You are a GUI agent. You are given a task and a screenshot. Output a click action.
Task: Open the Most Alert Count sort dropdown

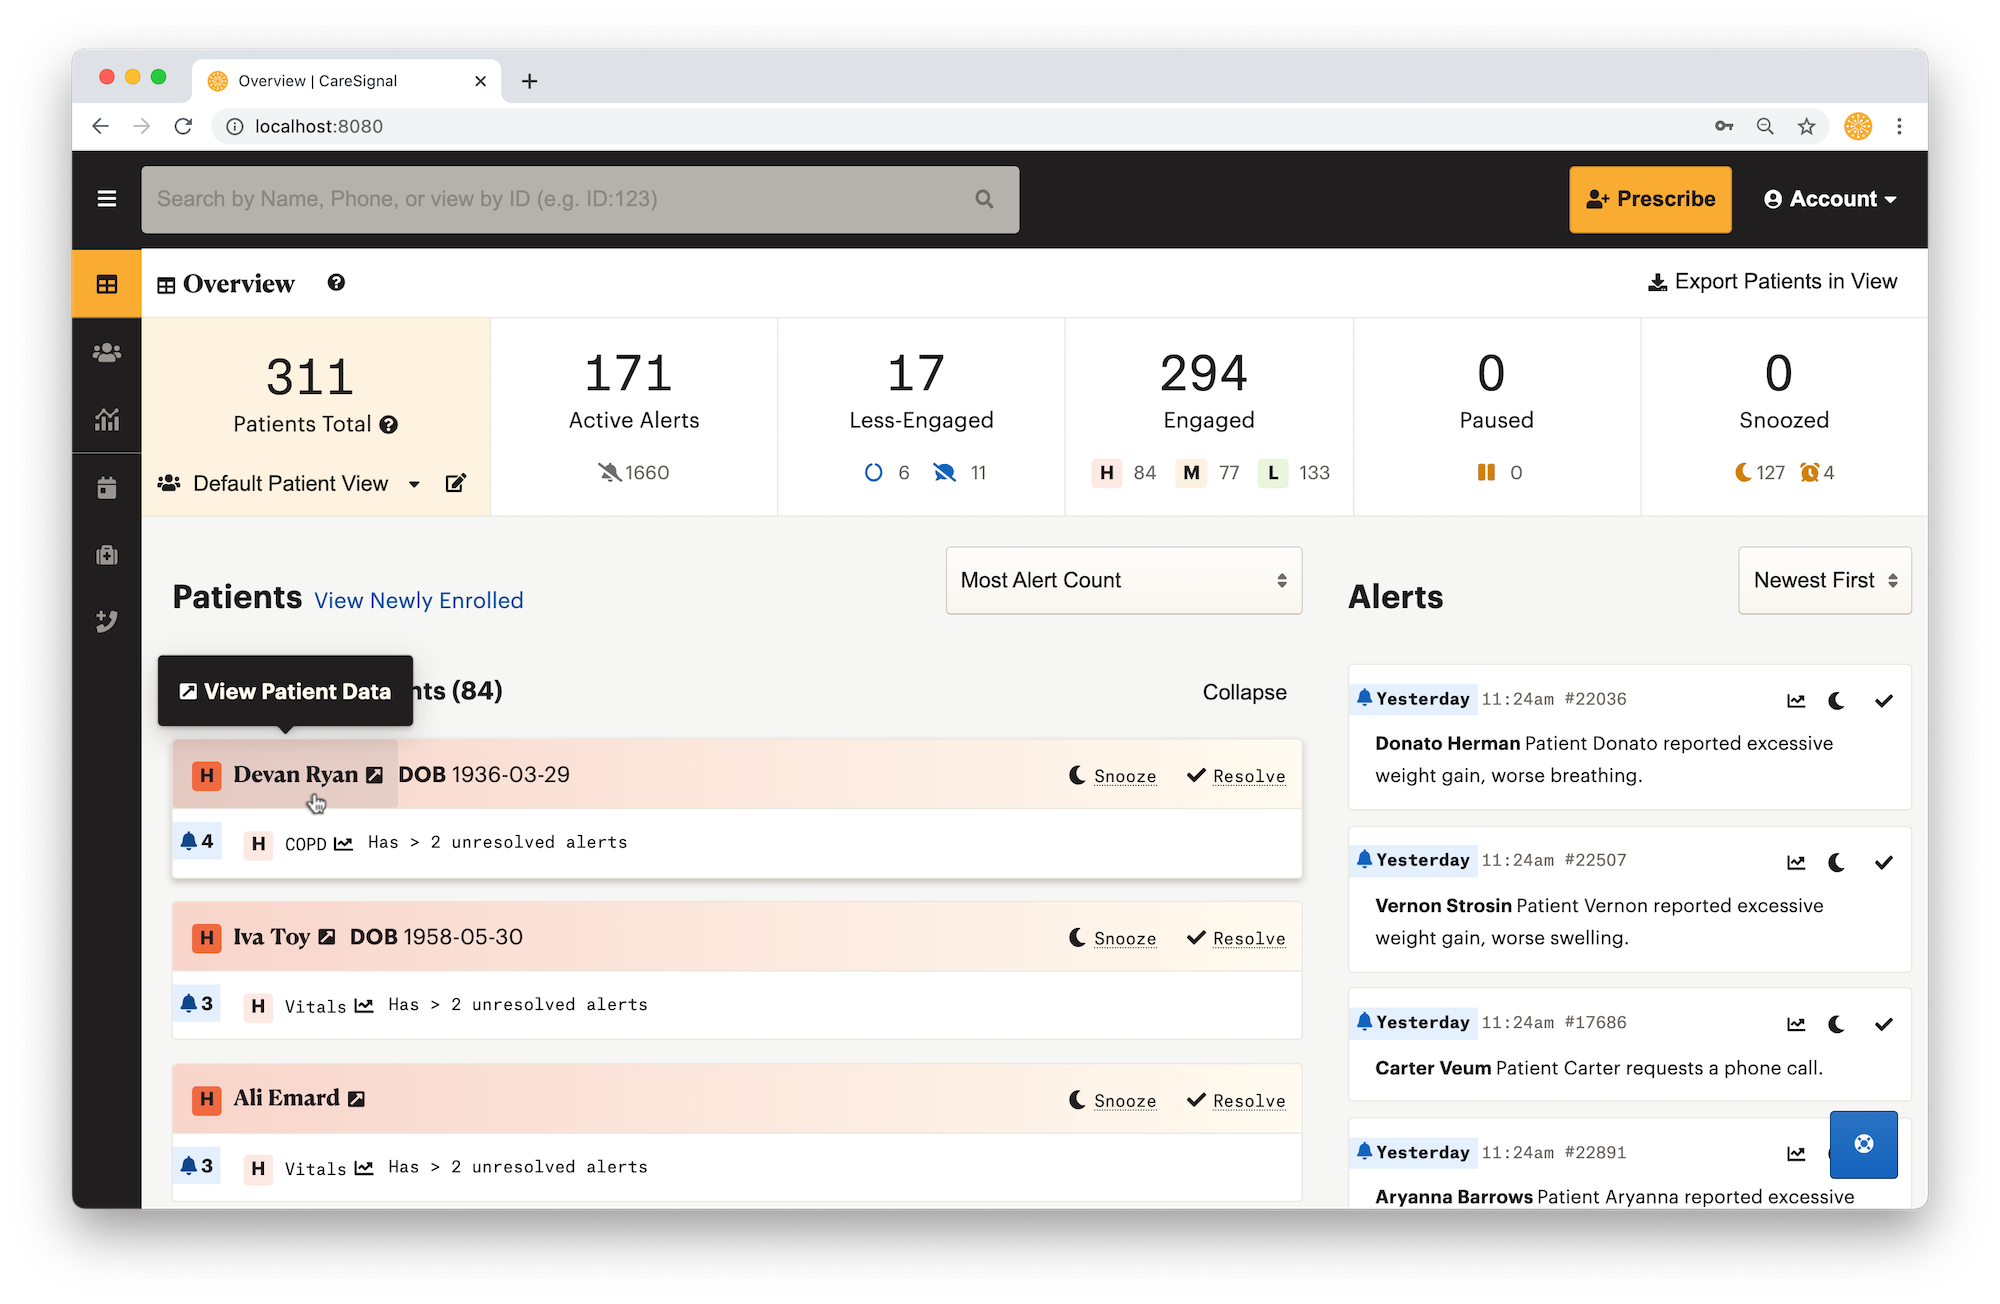pyautogui.click(x=1124, y=580)
